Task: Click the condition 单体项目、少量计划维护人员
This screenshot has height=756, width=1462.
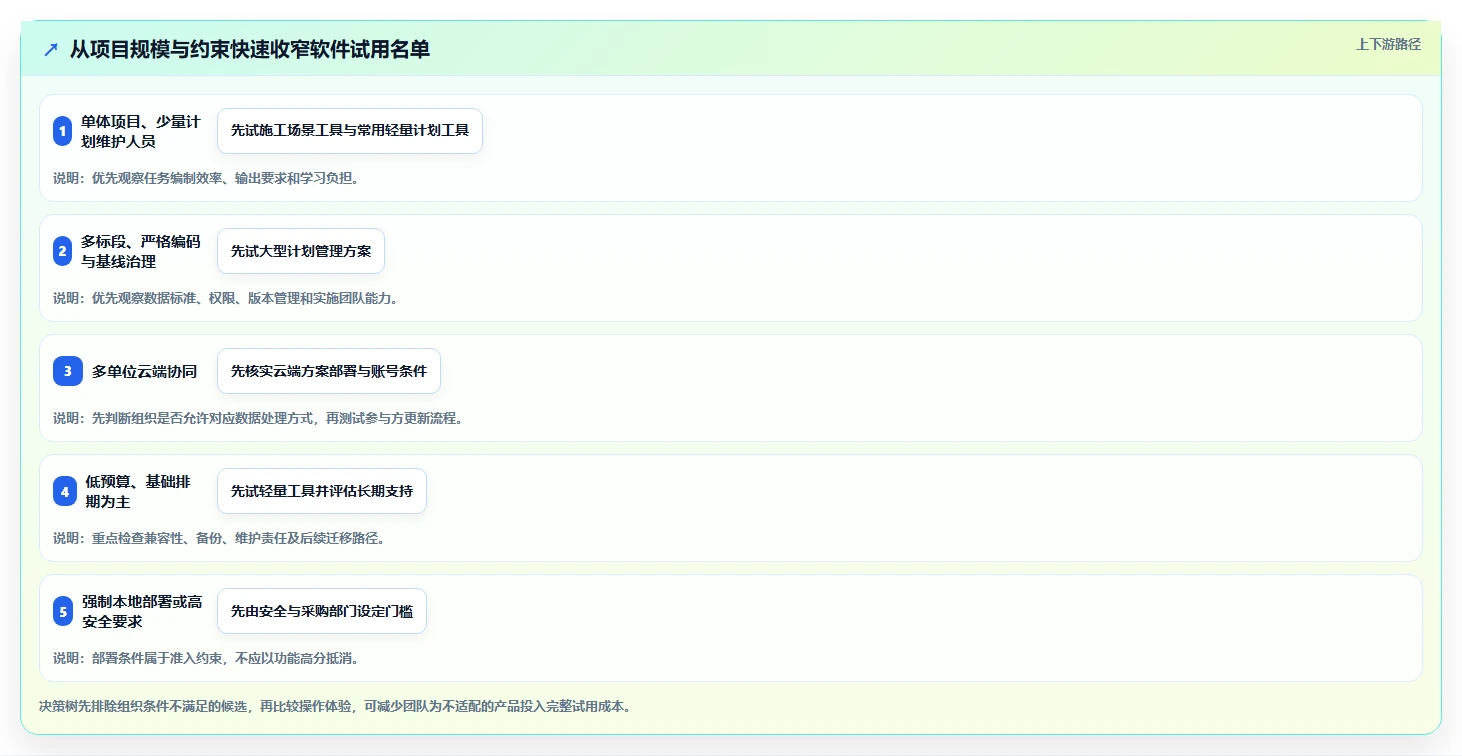Action: click(x=141, y=131)
